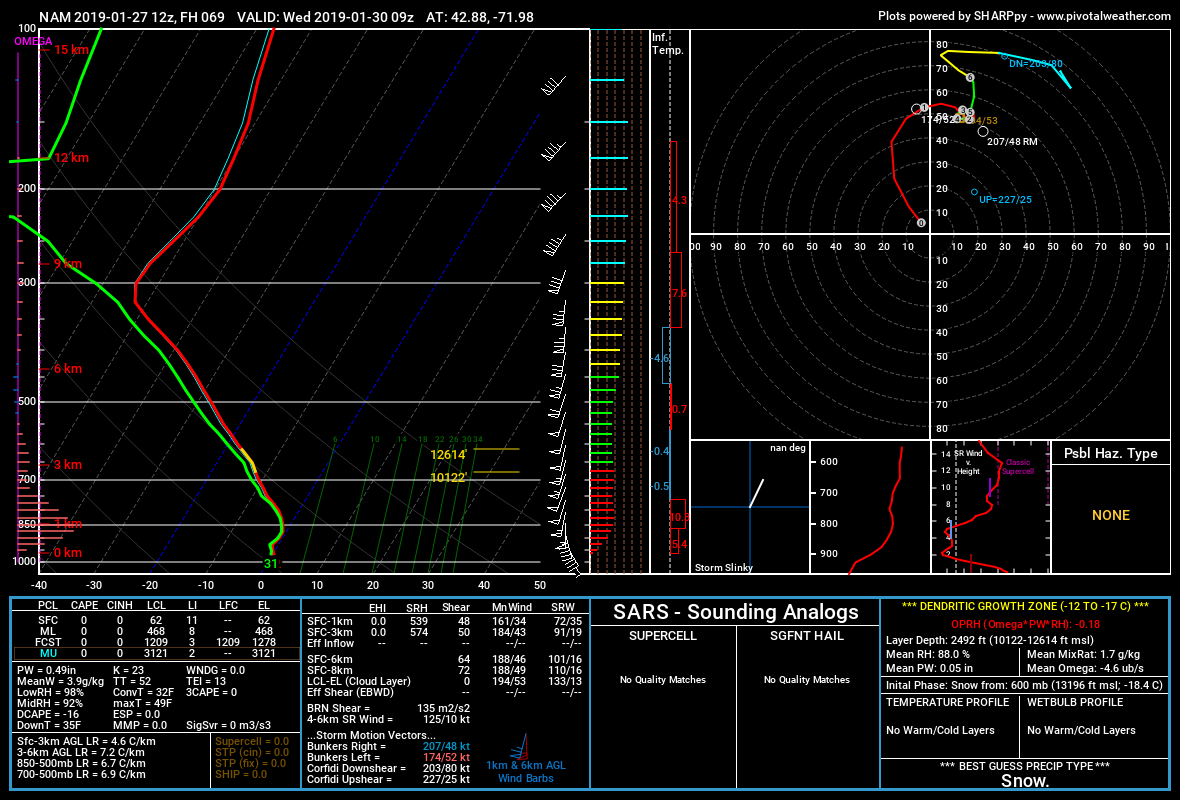Click the OPRH -0.18 value line
Image resolution: width=1180 pixels, height=800 pixels.
point(1025,624)
